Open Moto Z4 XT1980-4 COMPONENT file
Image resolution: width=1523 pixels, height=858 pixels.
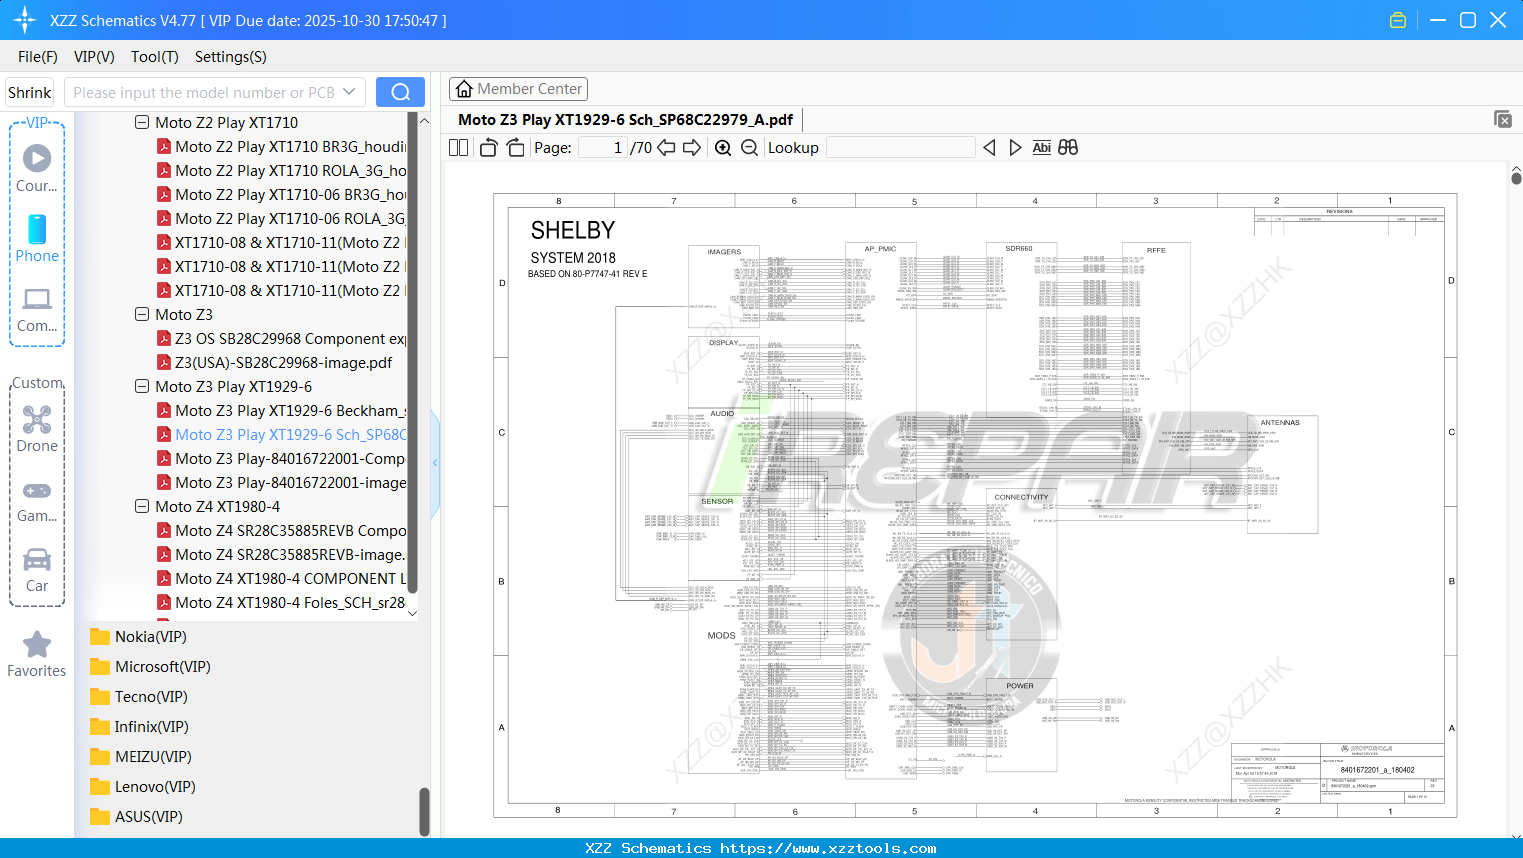281,578
